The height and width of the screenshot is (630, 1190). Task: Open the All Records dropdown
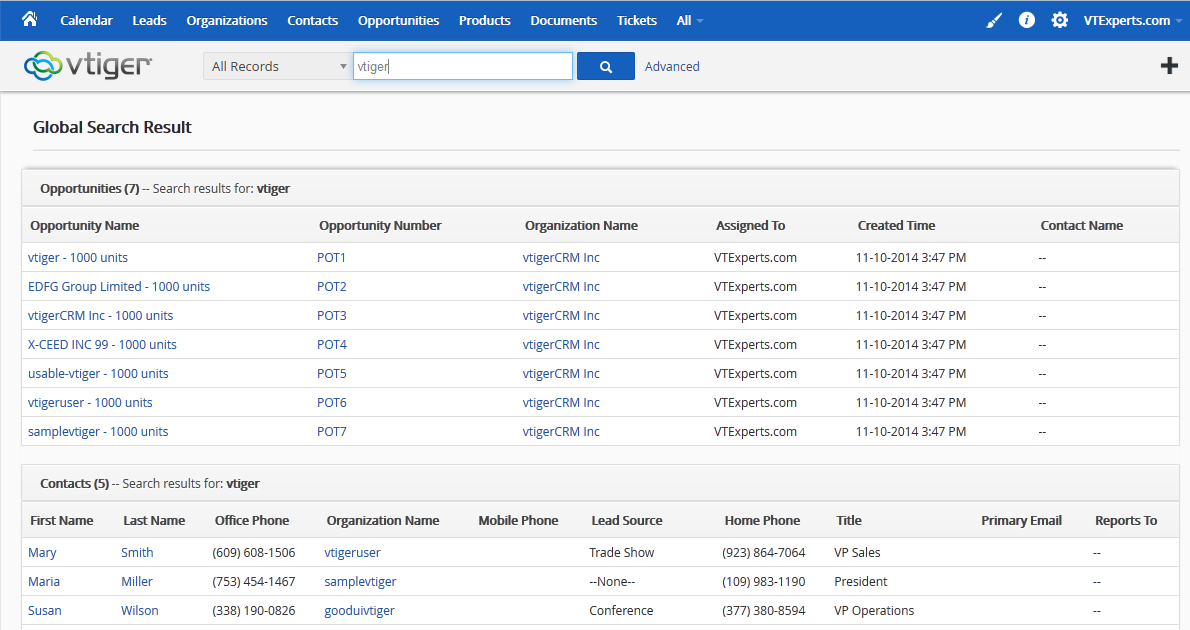coord(277,66)
